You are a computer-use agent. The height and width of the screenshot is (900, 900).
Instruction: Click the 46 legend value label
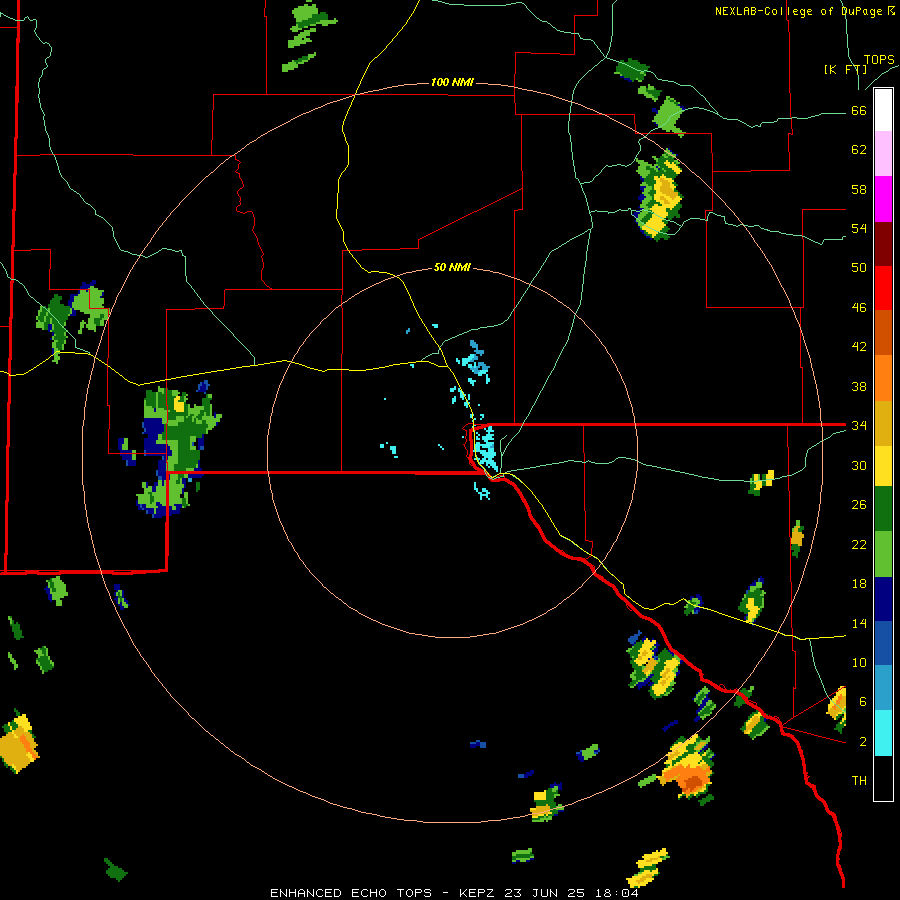coord(859,308)
